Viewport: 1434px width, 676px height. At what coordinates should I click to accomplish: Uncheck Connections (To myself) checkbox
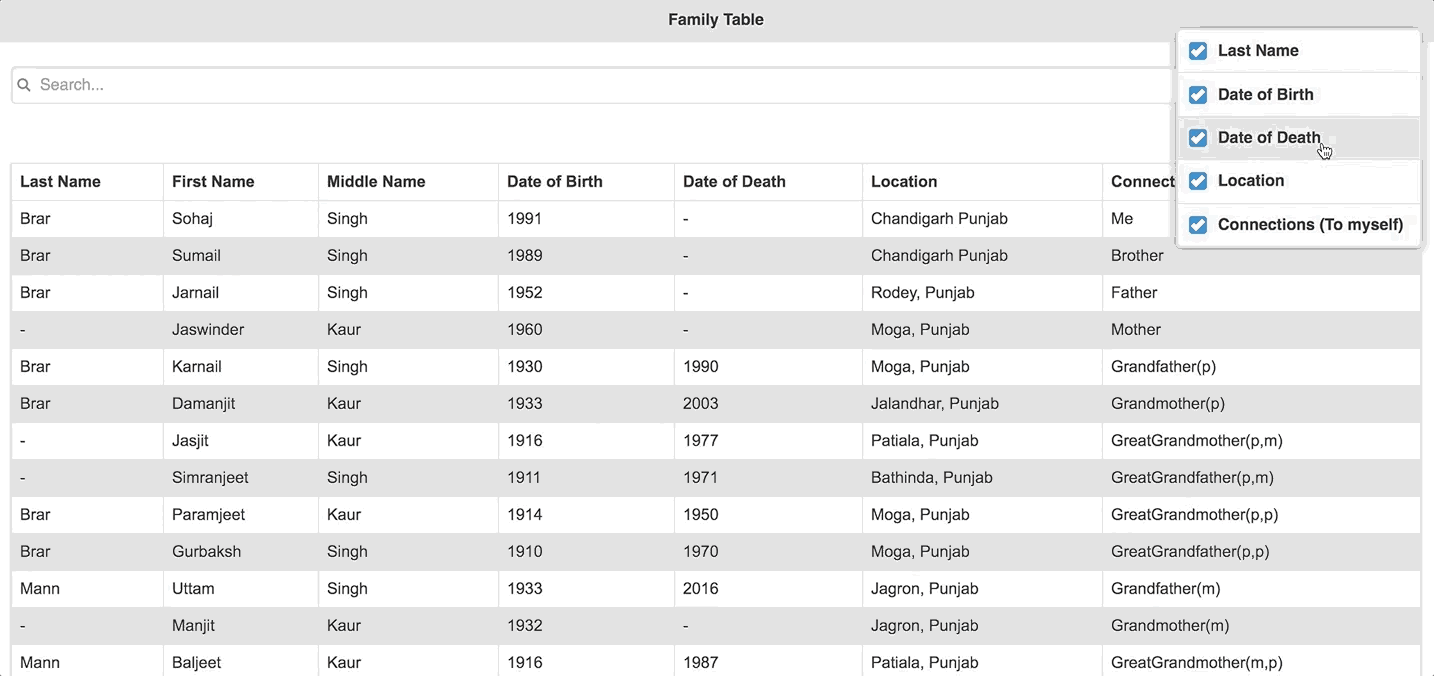(x=1198, y=225)
